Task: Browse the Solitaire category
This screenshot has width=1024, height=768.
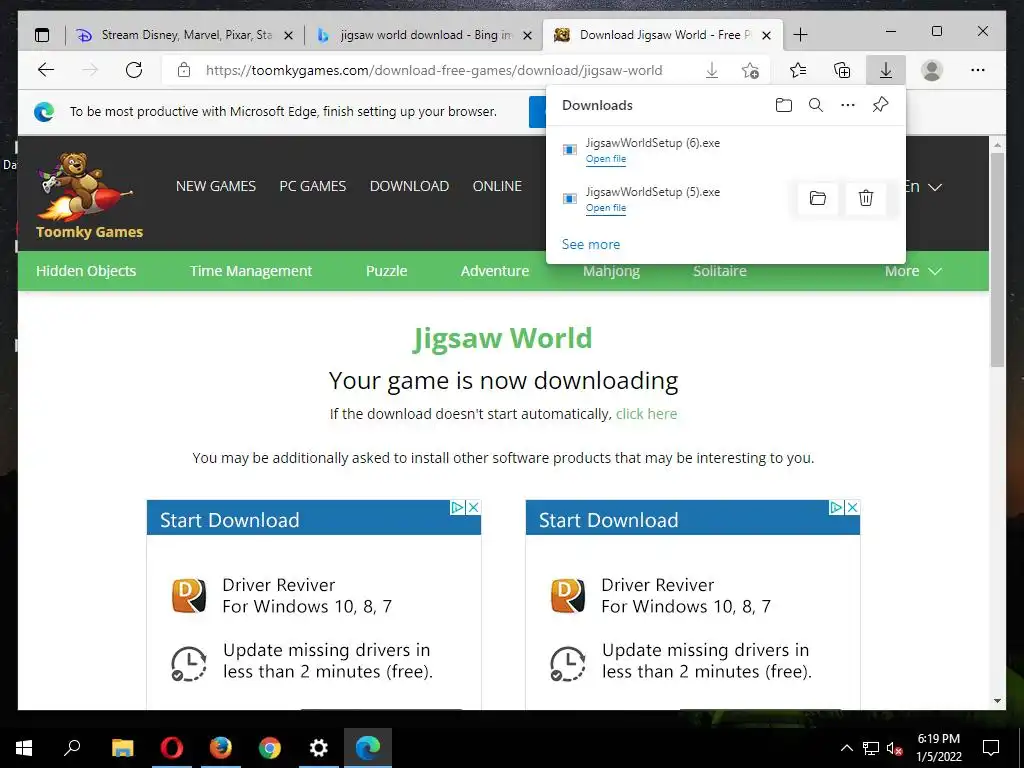Action: point(720,271)
